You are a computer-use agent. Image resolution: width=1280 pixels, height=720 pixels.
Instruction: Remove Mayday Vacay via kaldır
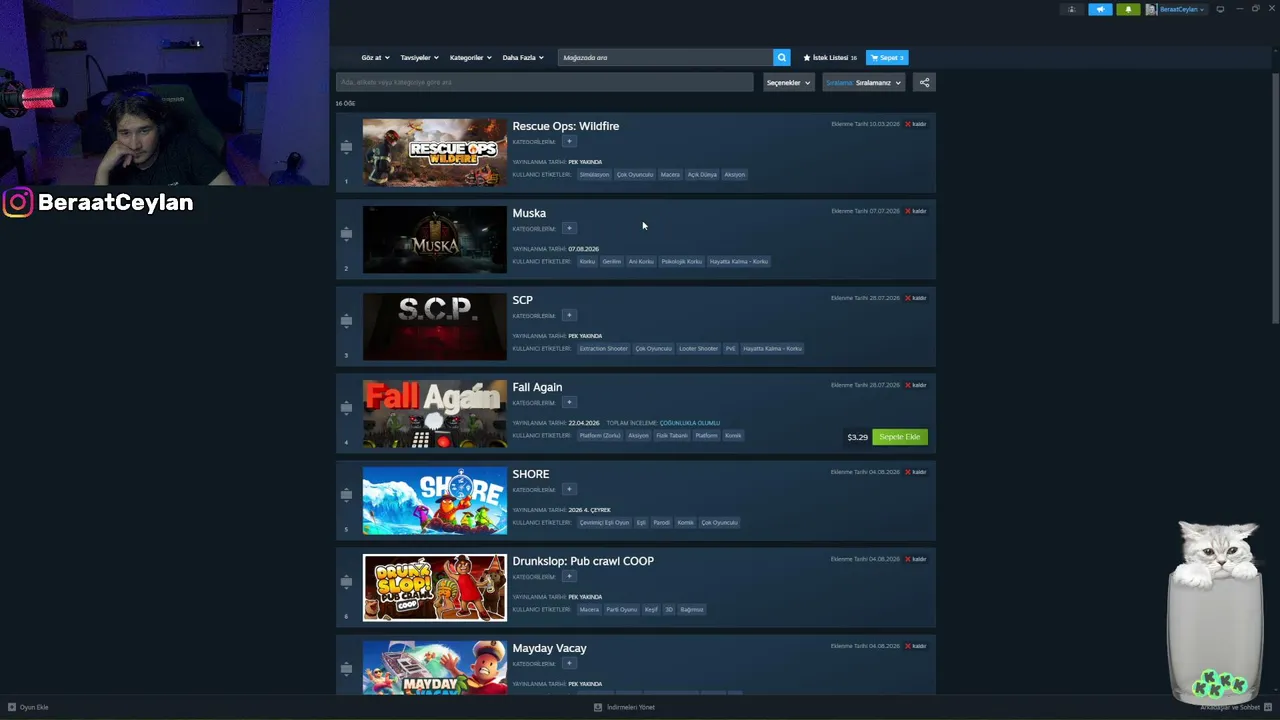click(x=915, y=646)
